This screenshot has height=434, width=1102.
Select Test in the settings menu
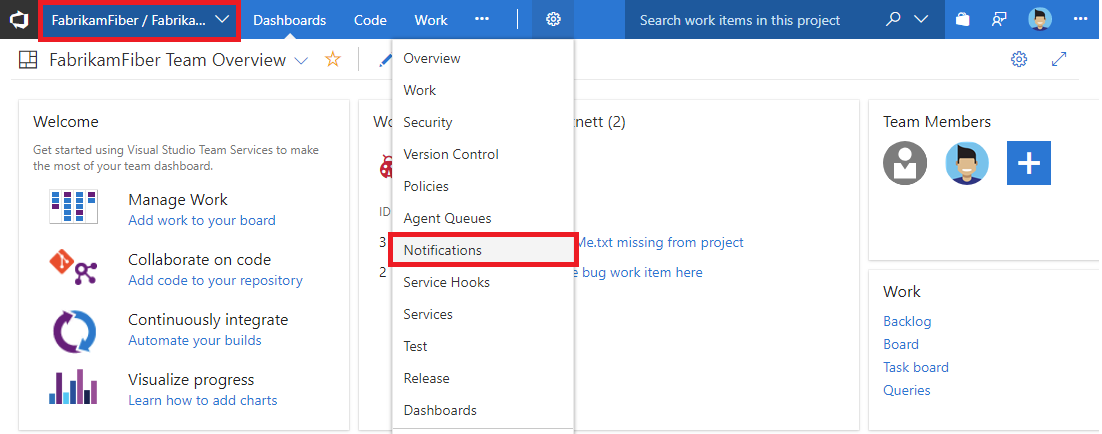[483, 346]
